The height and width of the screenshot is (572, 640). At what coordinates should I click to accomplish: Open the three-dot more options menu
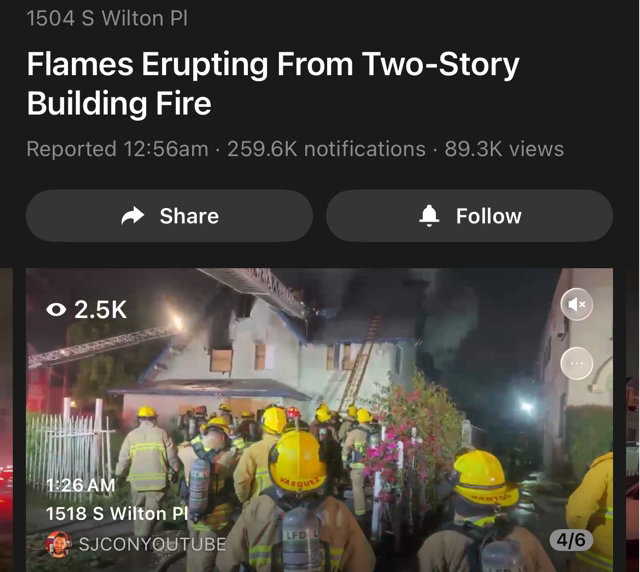(x=576, y=363)
